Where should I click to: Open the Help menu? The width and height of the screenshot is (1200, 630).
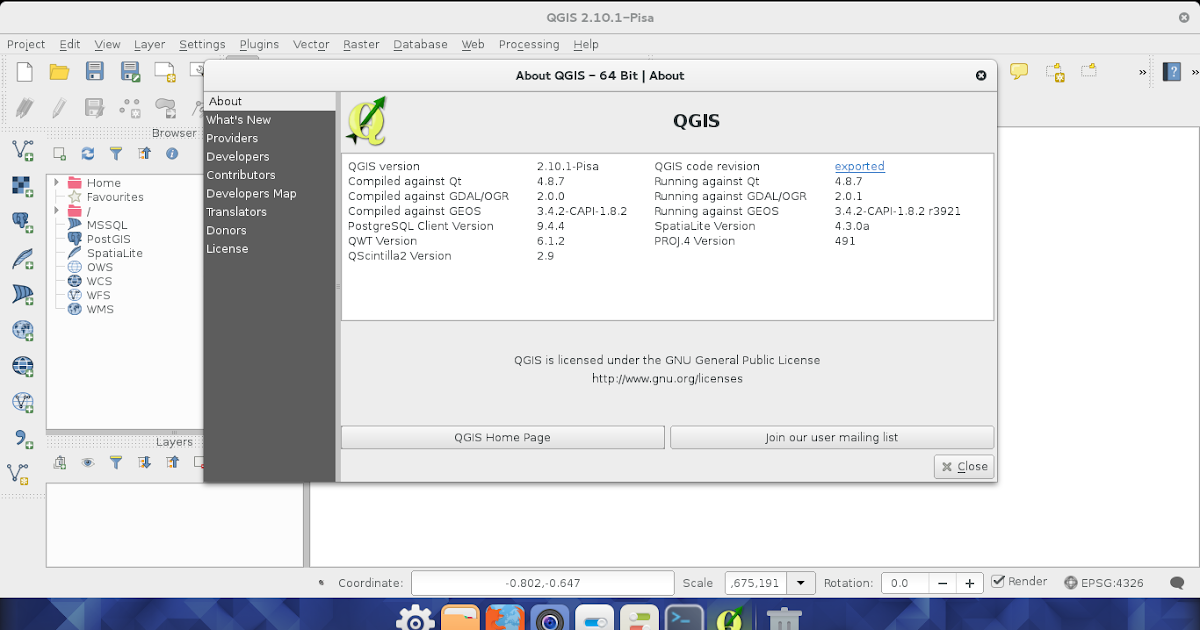pos(586,44)
